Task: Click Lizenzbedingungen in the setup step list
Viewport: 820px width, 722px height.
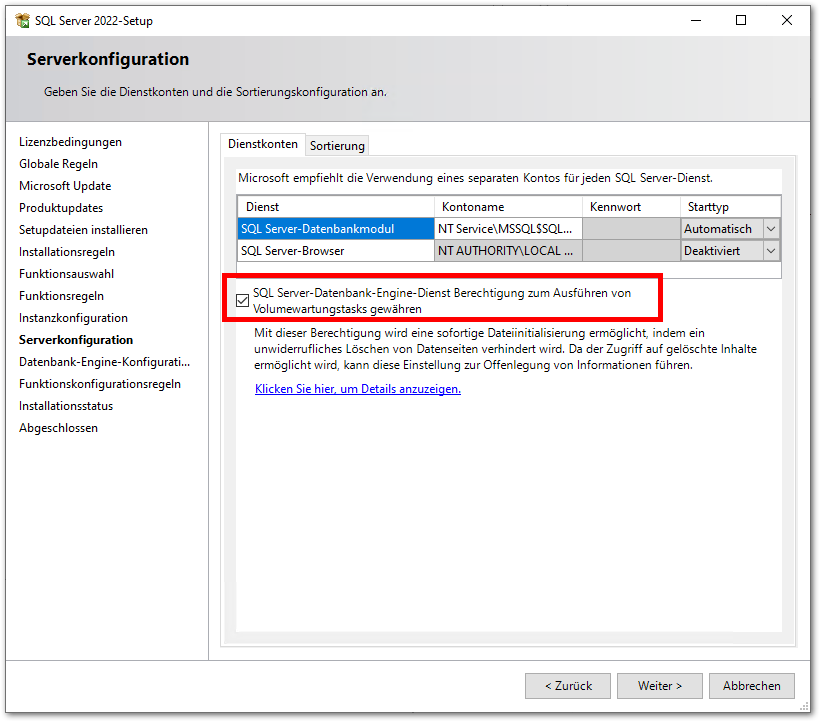Action: click(70, 142)
